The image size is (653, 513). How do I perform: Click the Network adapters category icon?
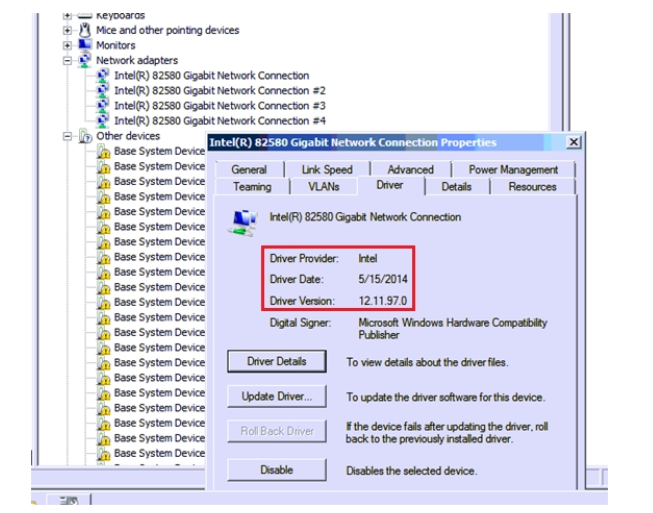pos(85,60)
